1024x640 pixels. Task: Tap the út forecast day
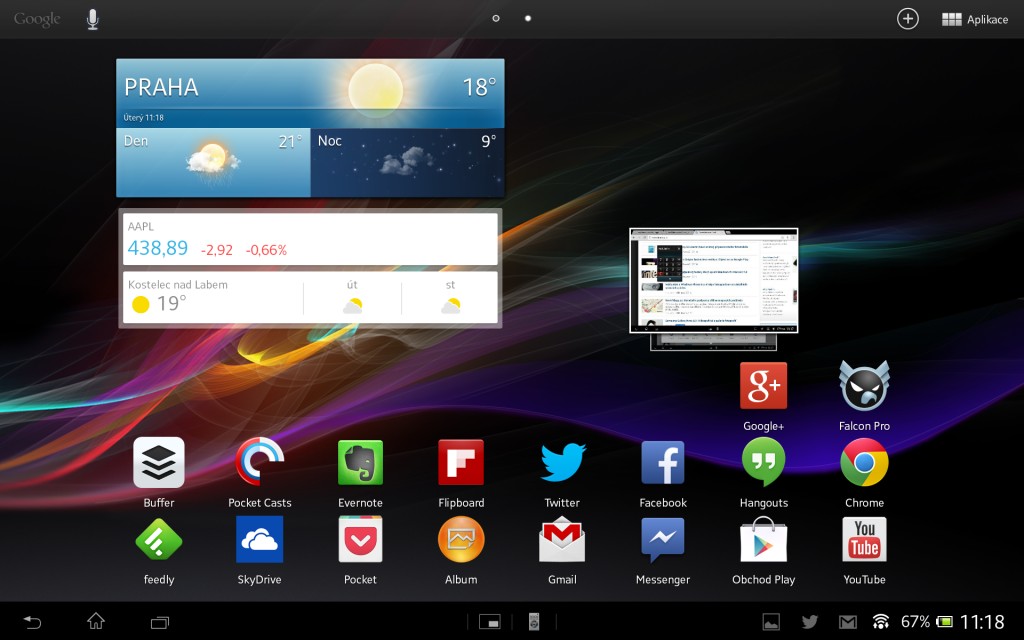click(352, 298)
